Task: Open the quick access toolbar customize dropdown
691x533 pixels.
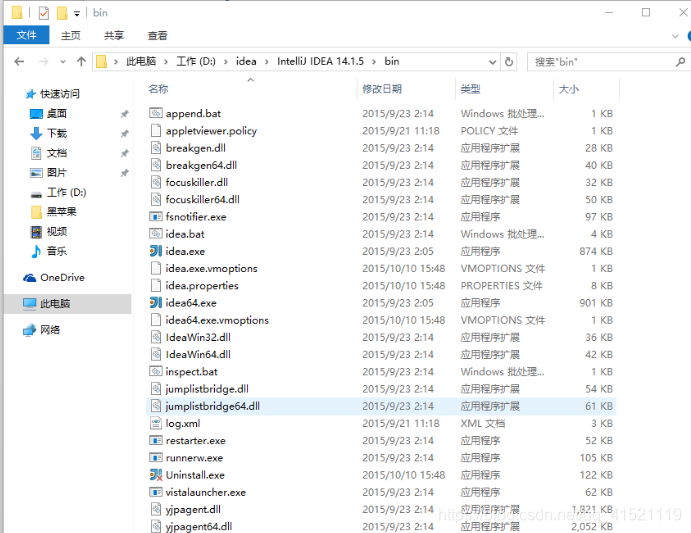Action: [77, 14]
